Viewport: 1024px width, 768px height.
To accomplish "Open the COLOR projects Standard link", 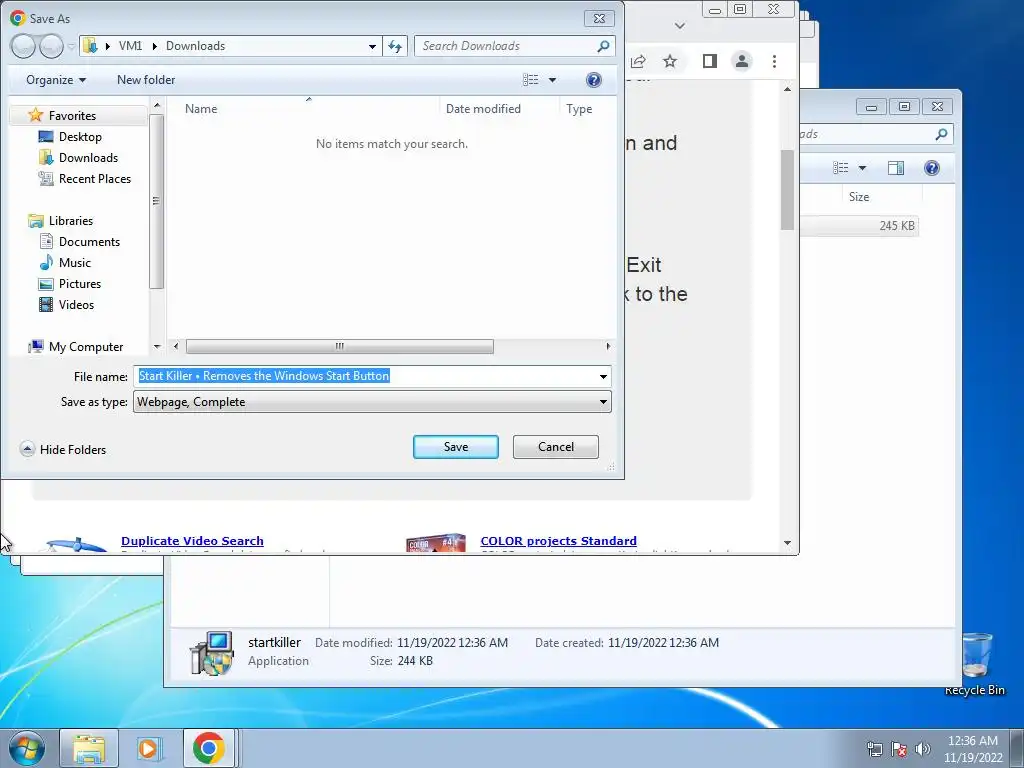I will [558, 541].
